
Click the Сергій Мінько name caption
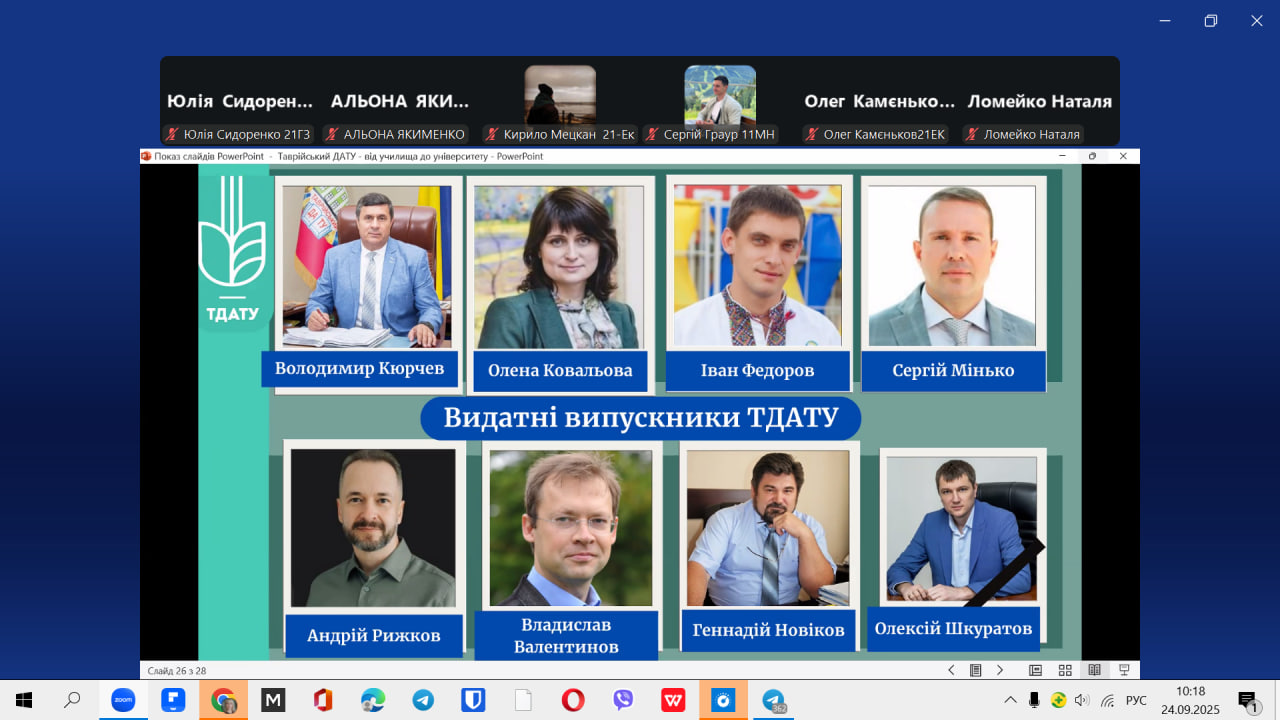(953, 370)
